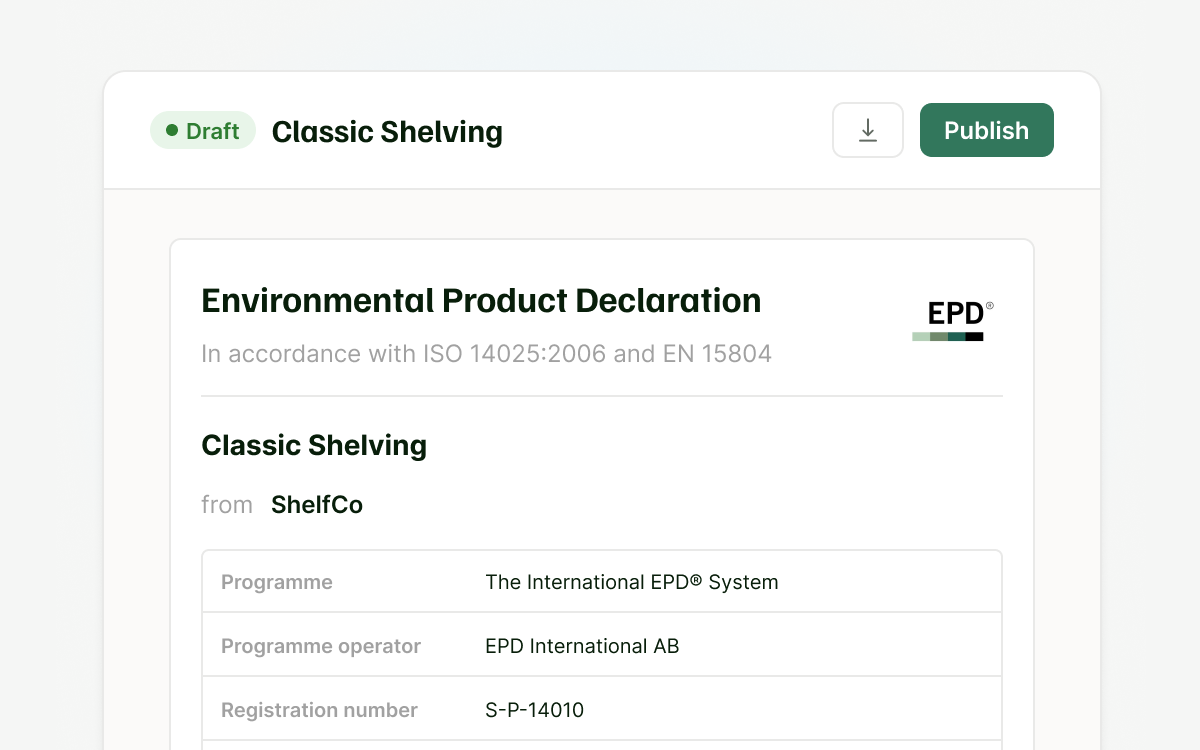Screen dimensions: 1200x750
Task: Click the Classic Shelving product heading in document
Action: click(x=314, y=445)
